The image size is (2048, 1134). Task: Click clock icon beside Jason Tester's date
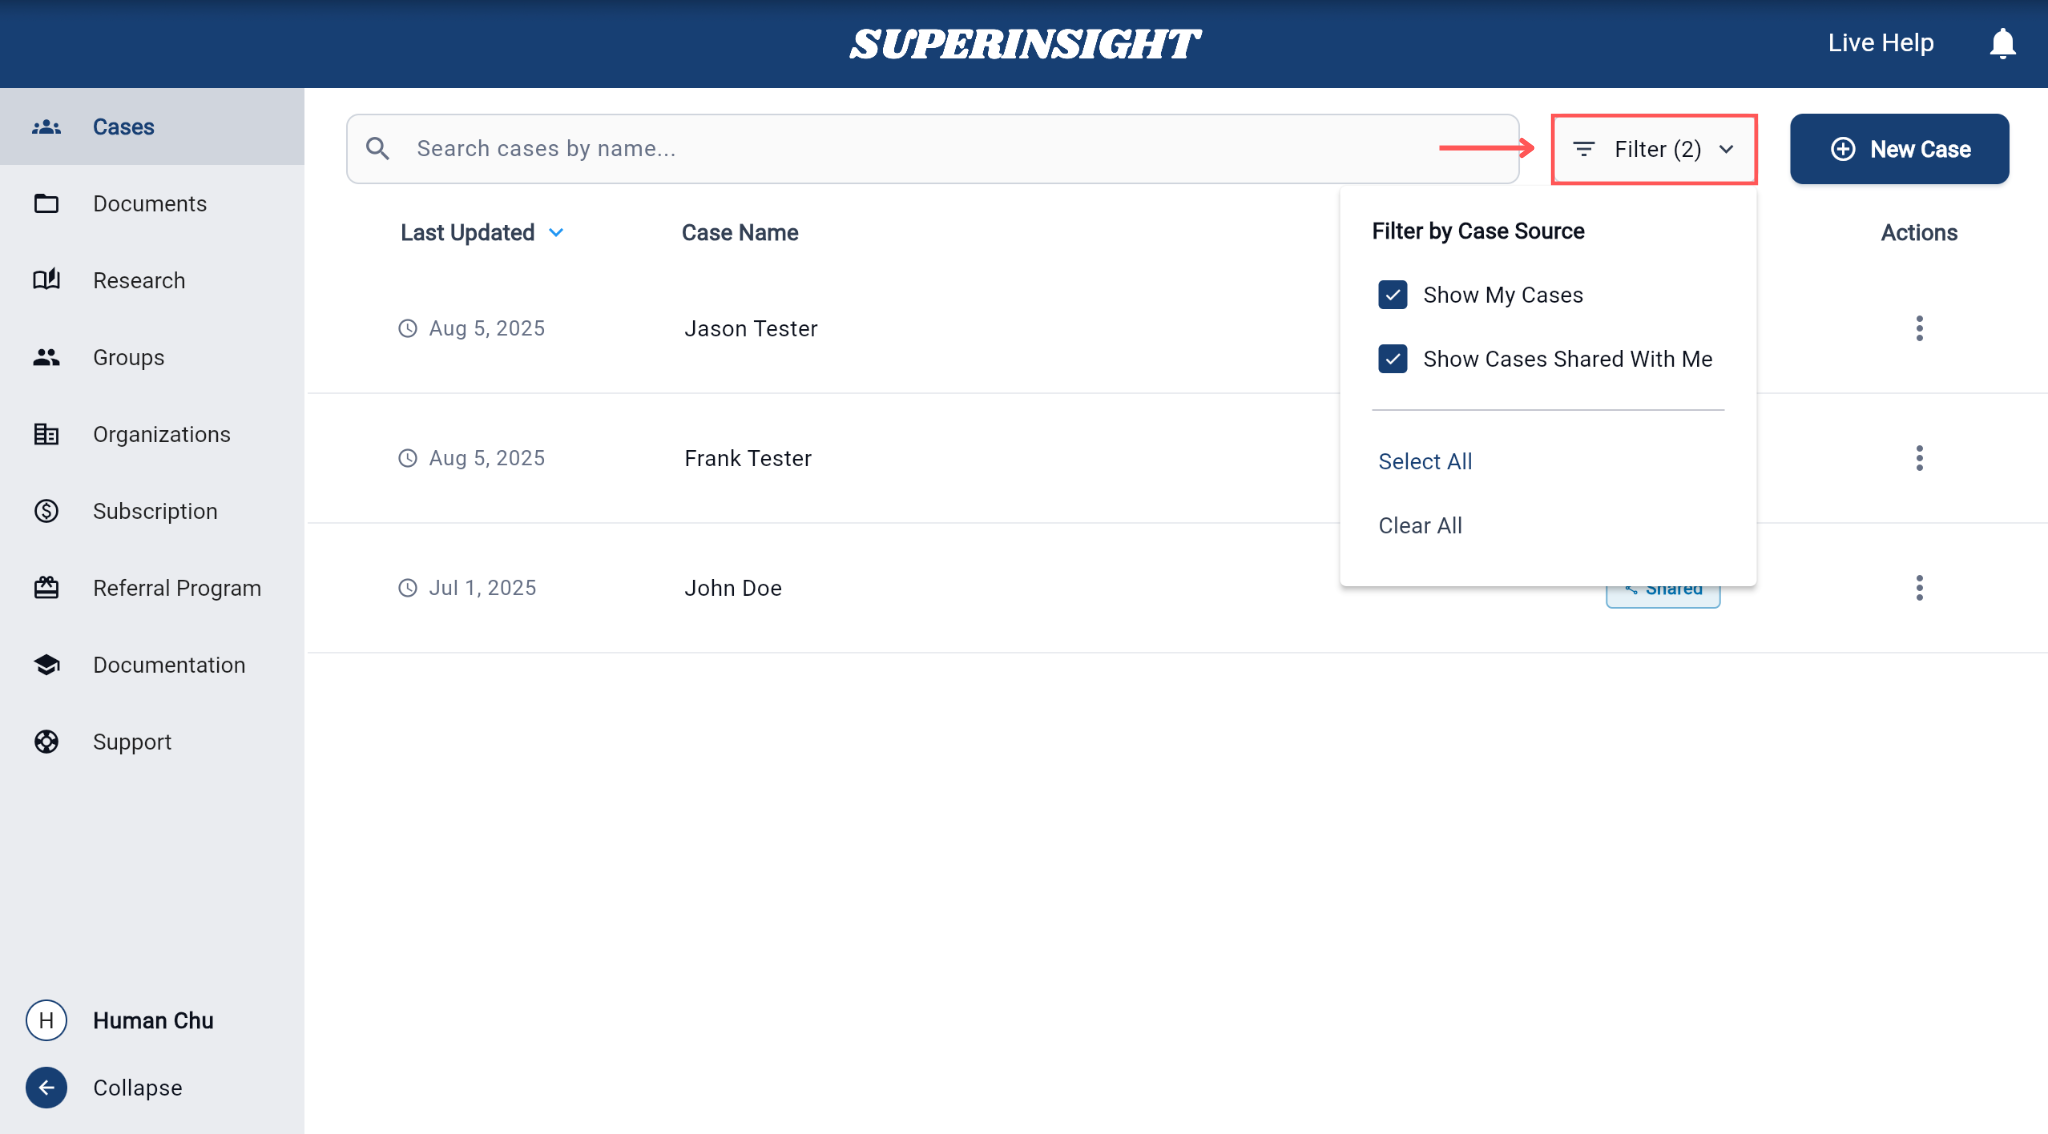pyautogui.click(x=407, y=328)
